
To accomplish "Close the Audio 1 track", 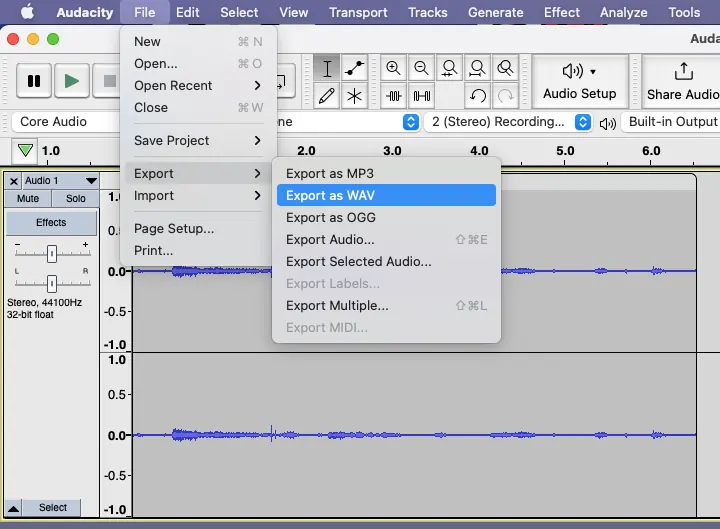I will coord(14,181).
